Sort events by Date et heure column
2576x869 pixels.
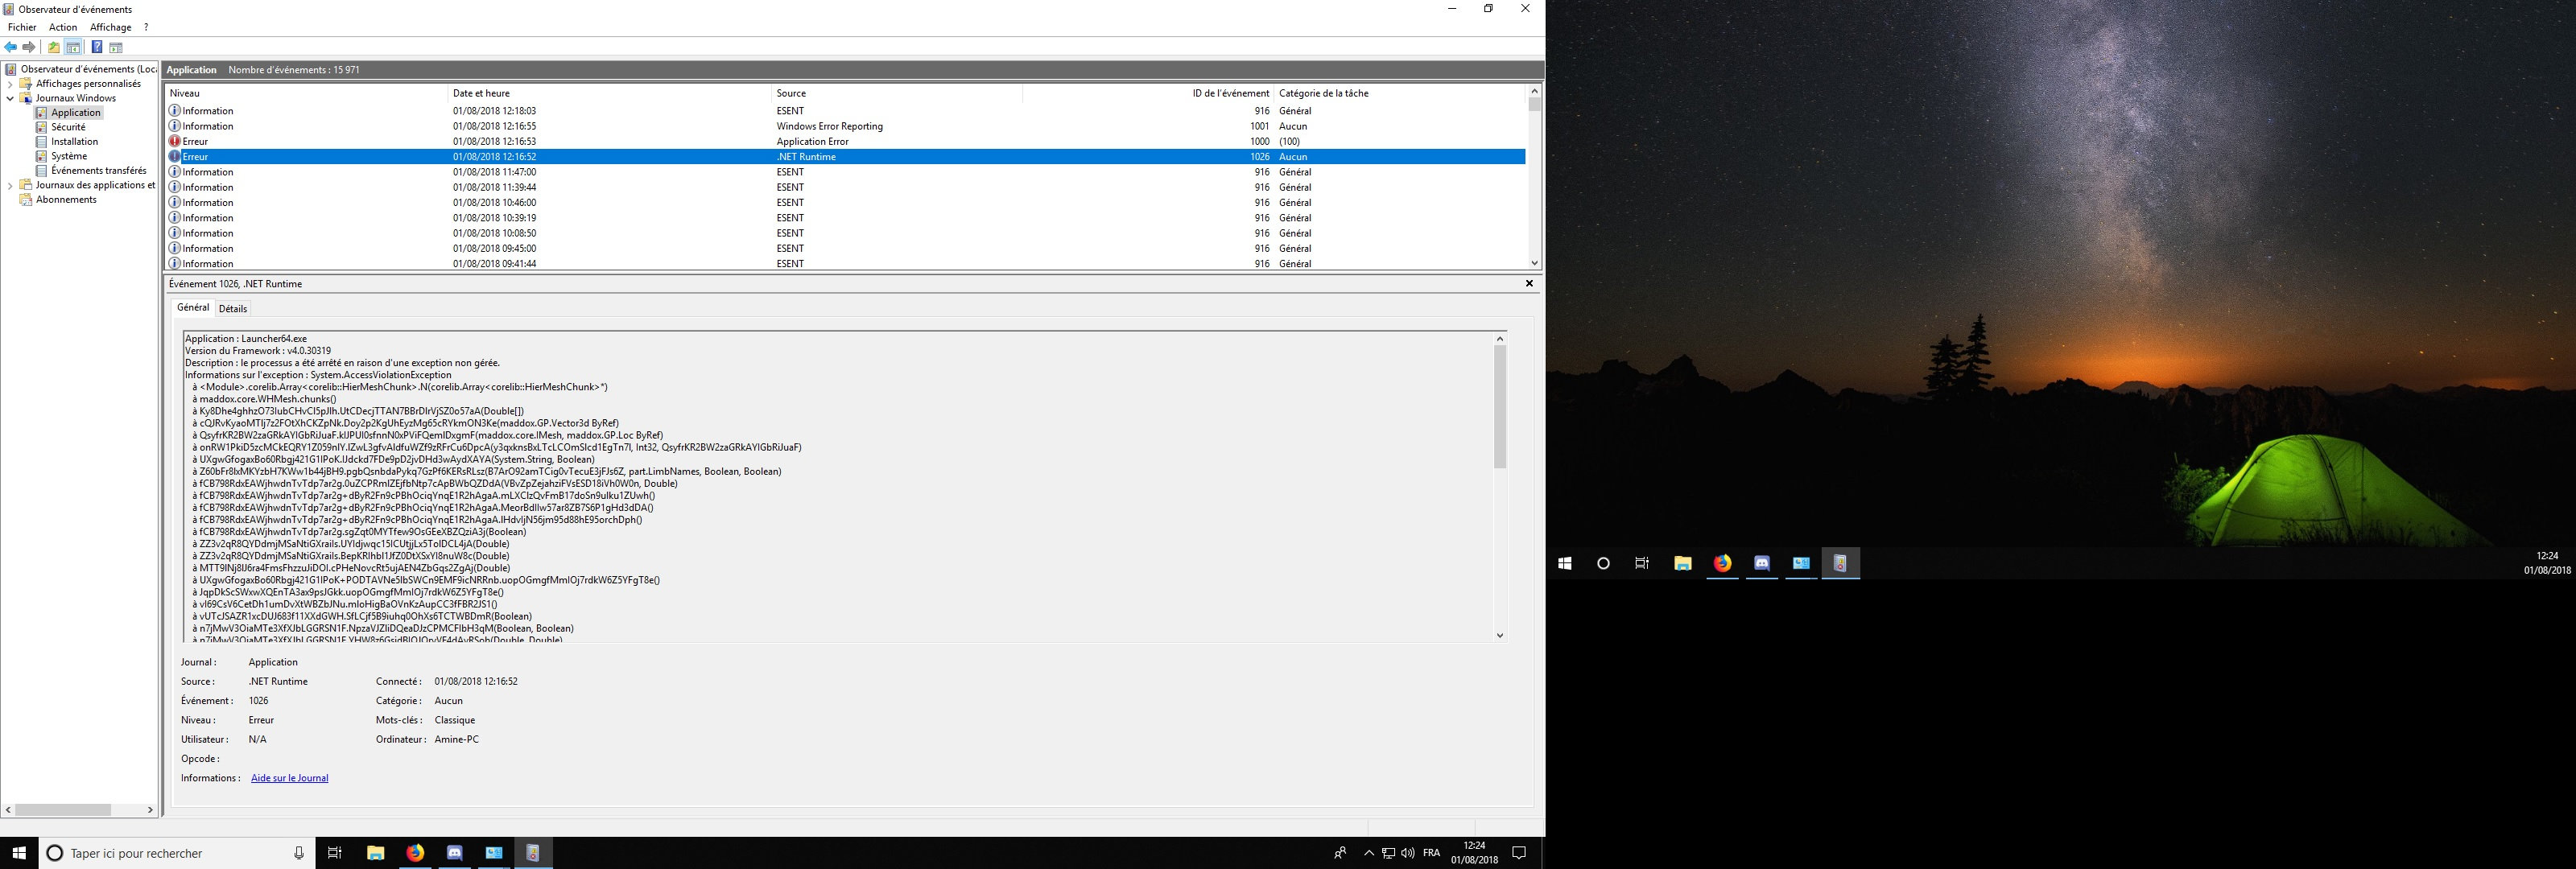tap(481, 93)
